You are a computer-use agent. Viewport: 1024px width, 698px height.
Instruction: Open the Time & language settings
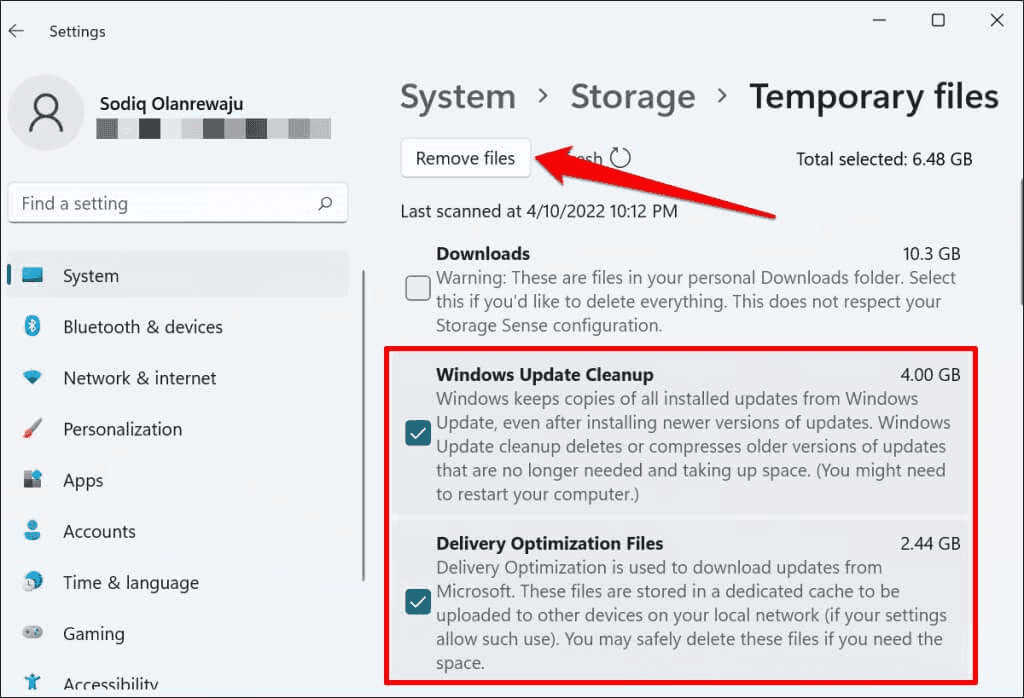point(130,583)
